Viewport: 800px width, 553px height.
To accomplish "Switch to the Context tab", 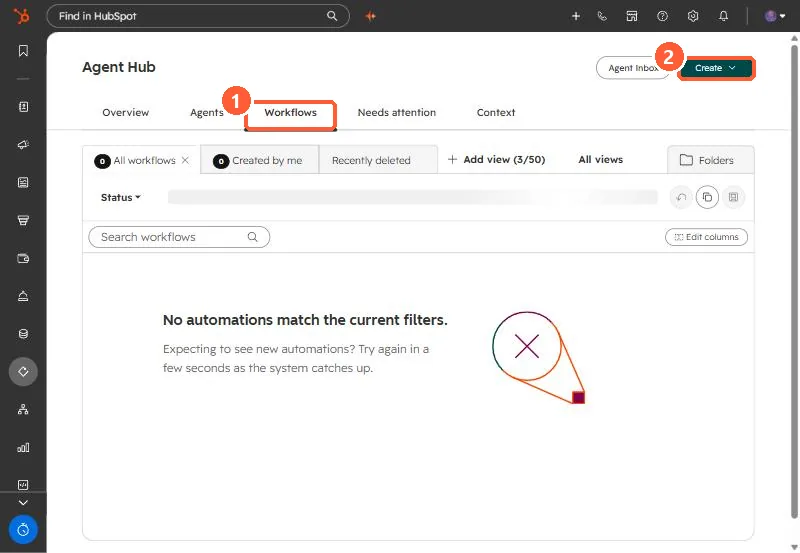I will click(495, 112).
